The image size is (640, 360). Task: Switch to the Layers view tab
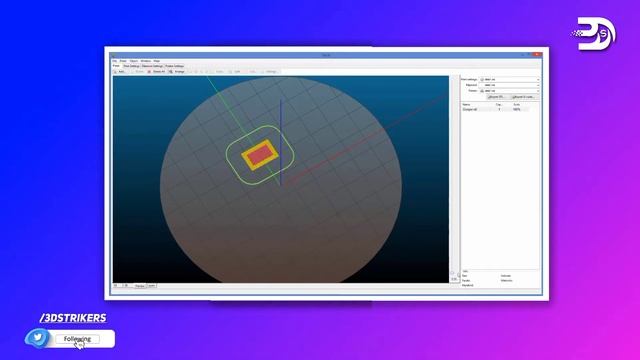pos(151,286)
